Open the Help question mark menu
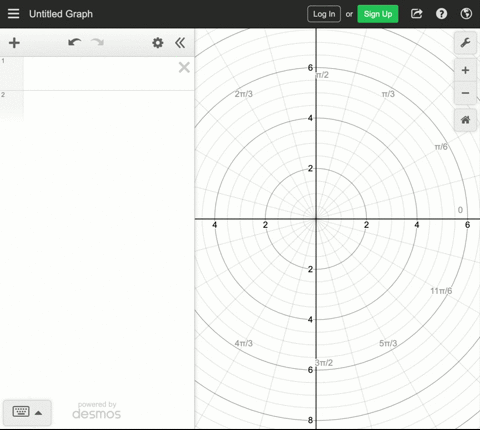Screen dimensions: 480x430 pyautogui.click(x=442, y=14)
